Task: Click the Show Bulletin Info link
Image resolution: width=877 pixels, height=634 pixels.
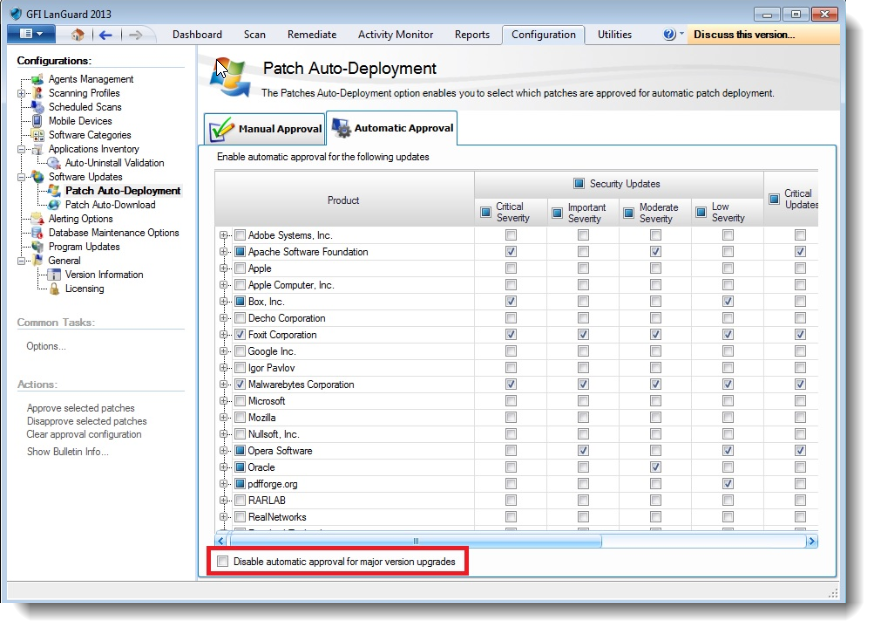Action: click(x=67, y=452)
